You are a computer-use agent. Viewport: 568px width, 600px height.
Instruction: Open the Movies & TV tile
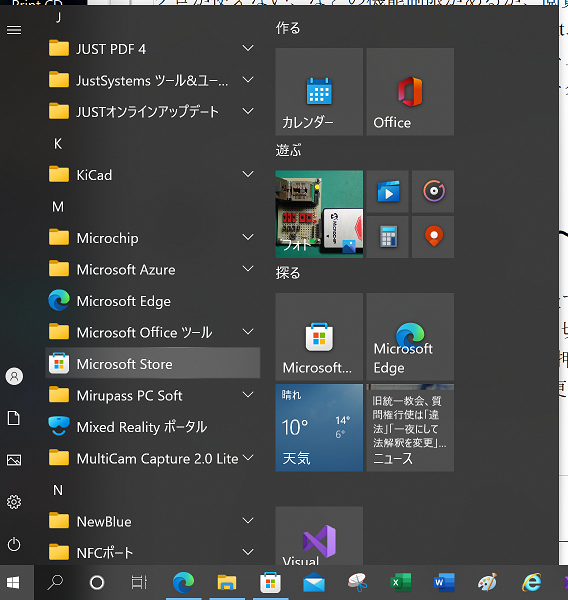pos(387,191)
